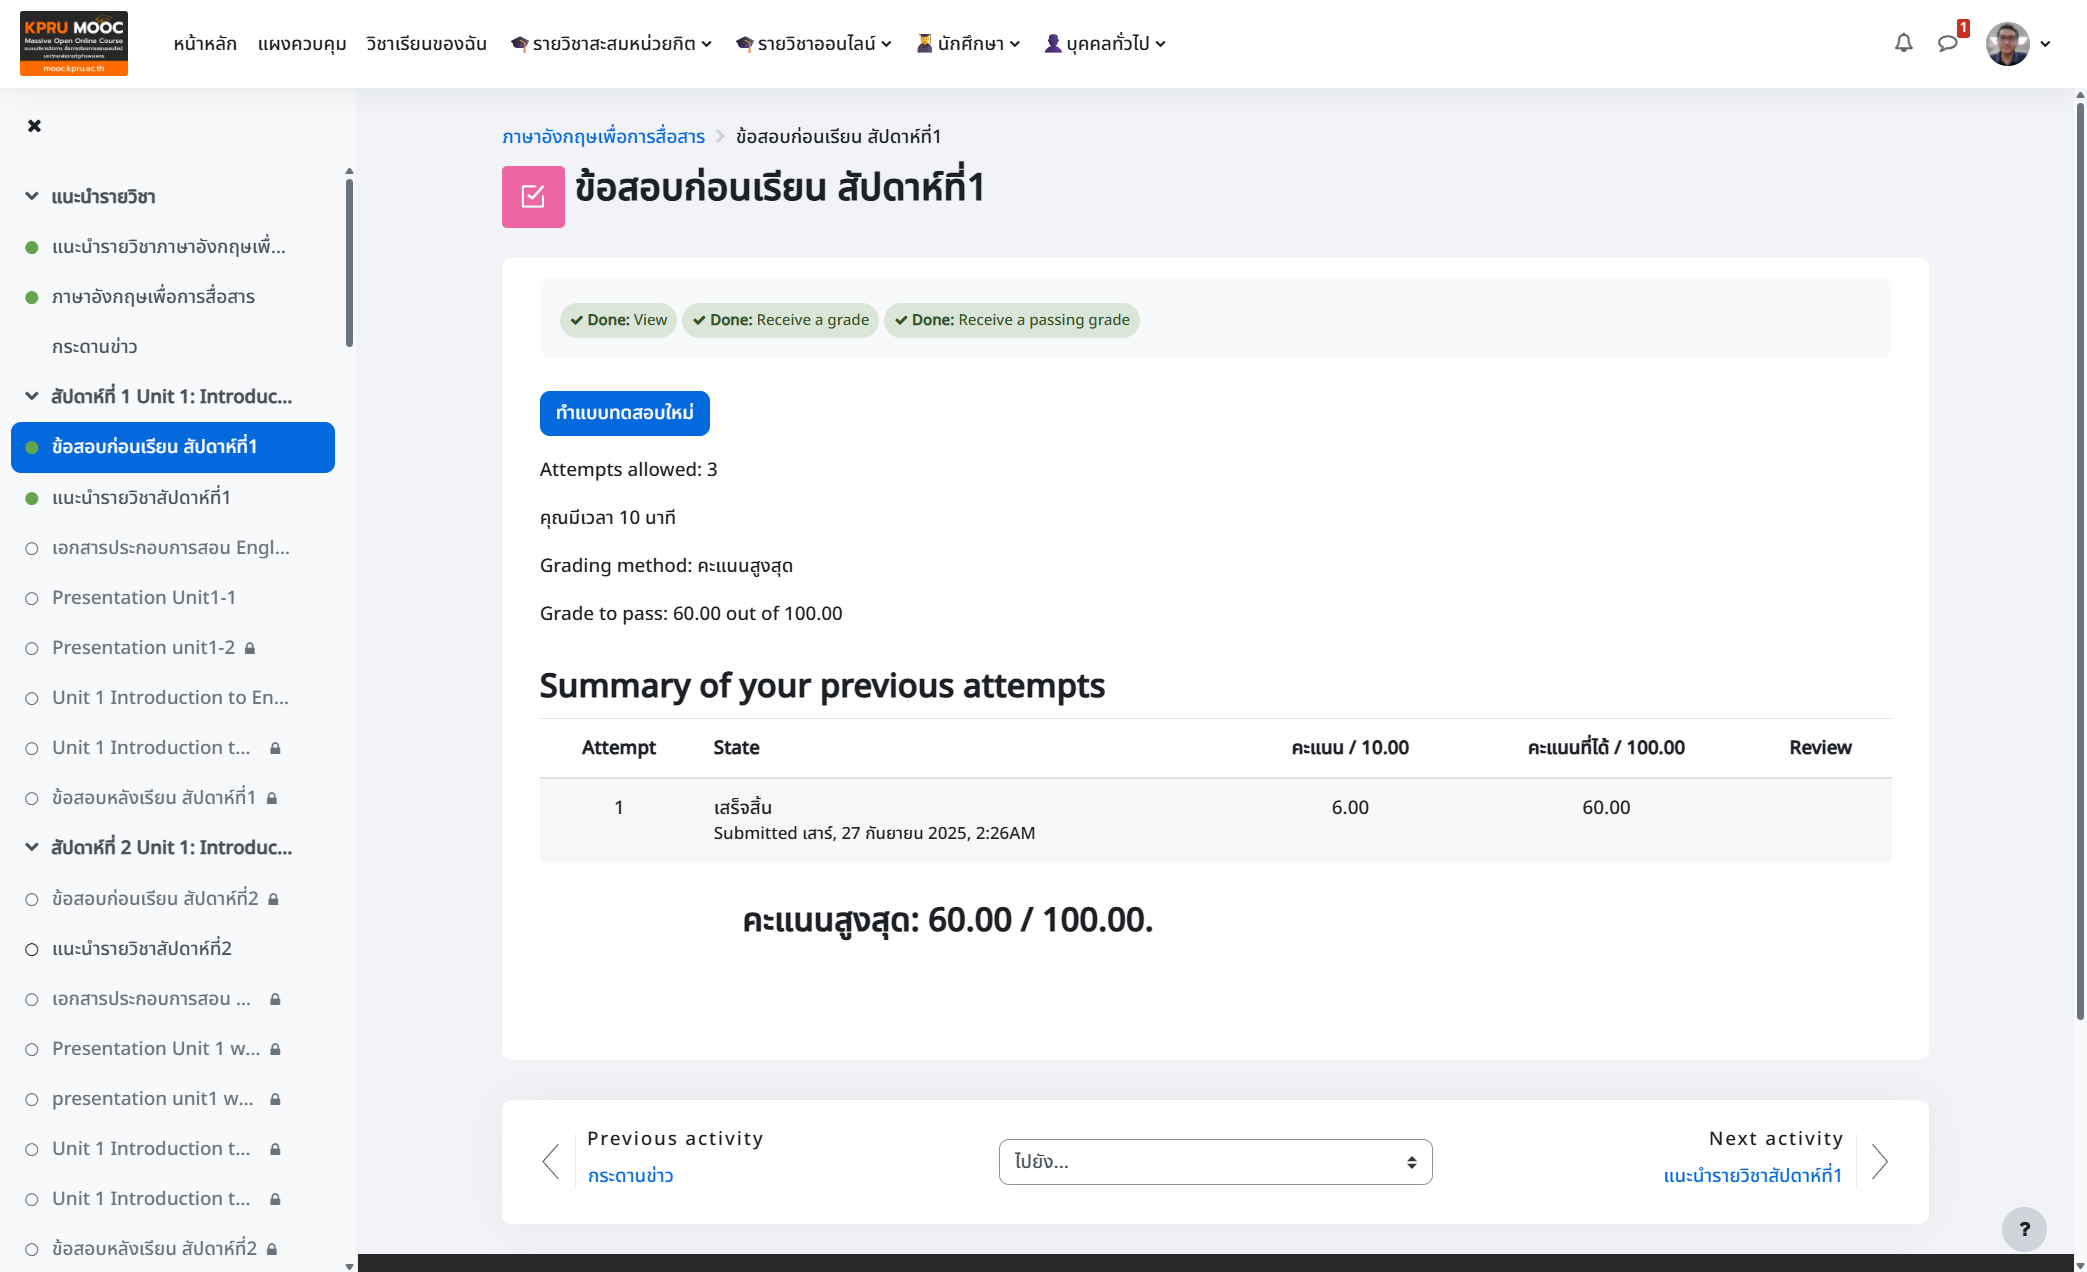The width and height of the screenshot is (2087, 1272).
Task: Open the รายวิชาออนไลน์ dropdown menu
Action: 813,43
